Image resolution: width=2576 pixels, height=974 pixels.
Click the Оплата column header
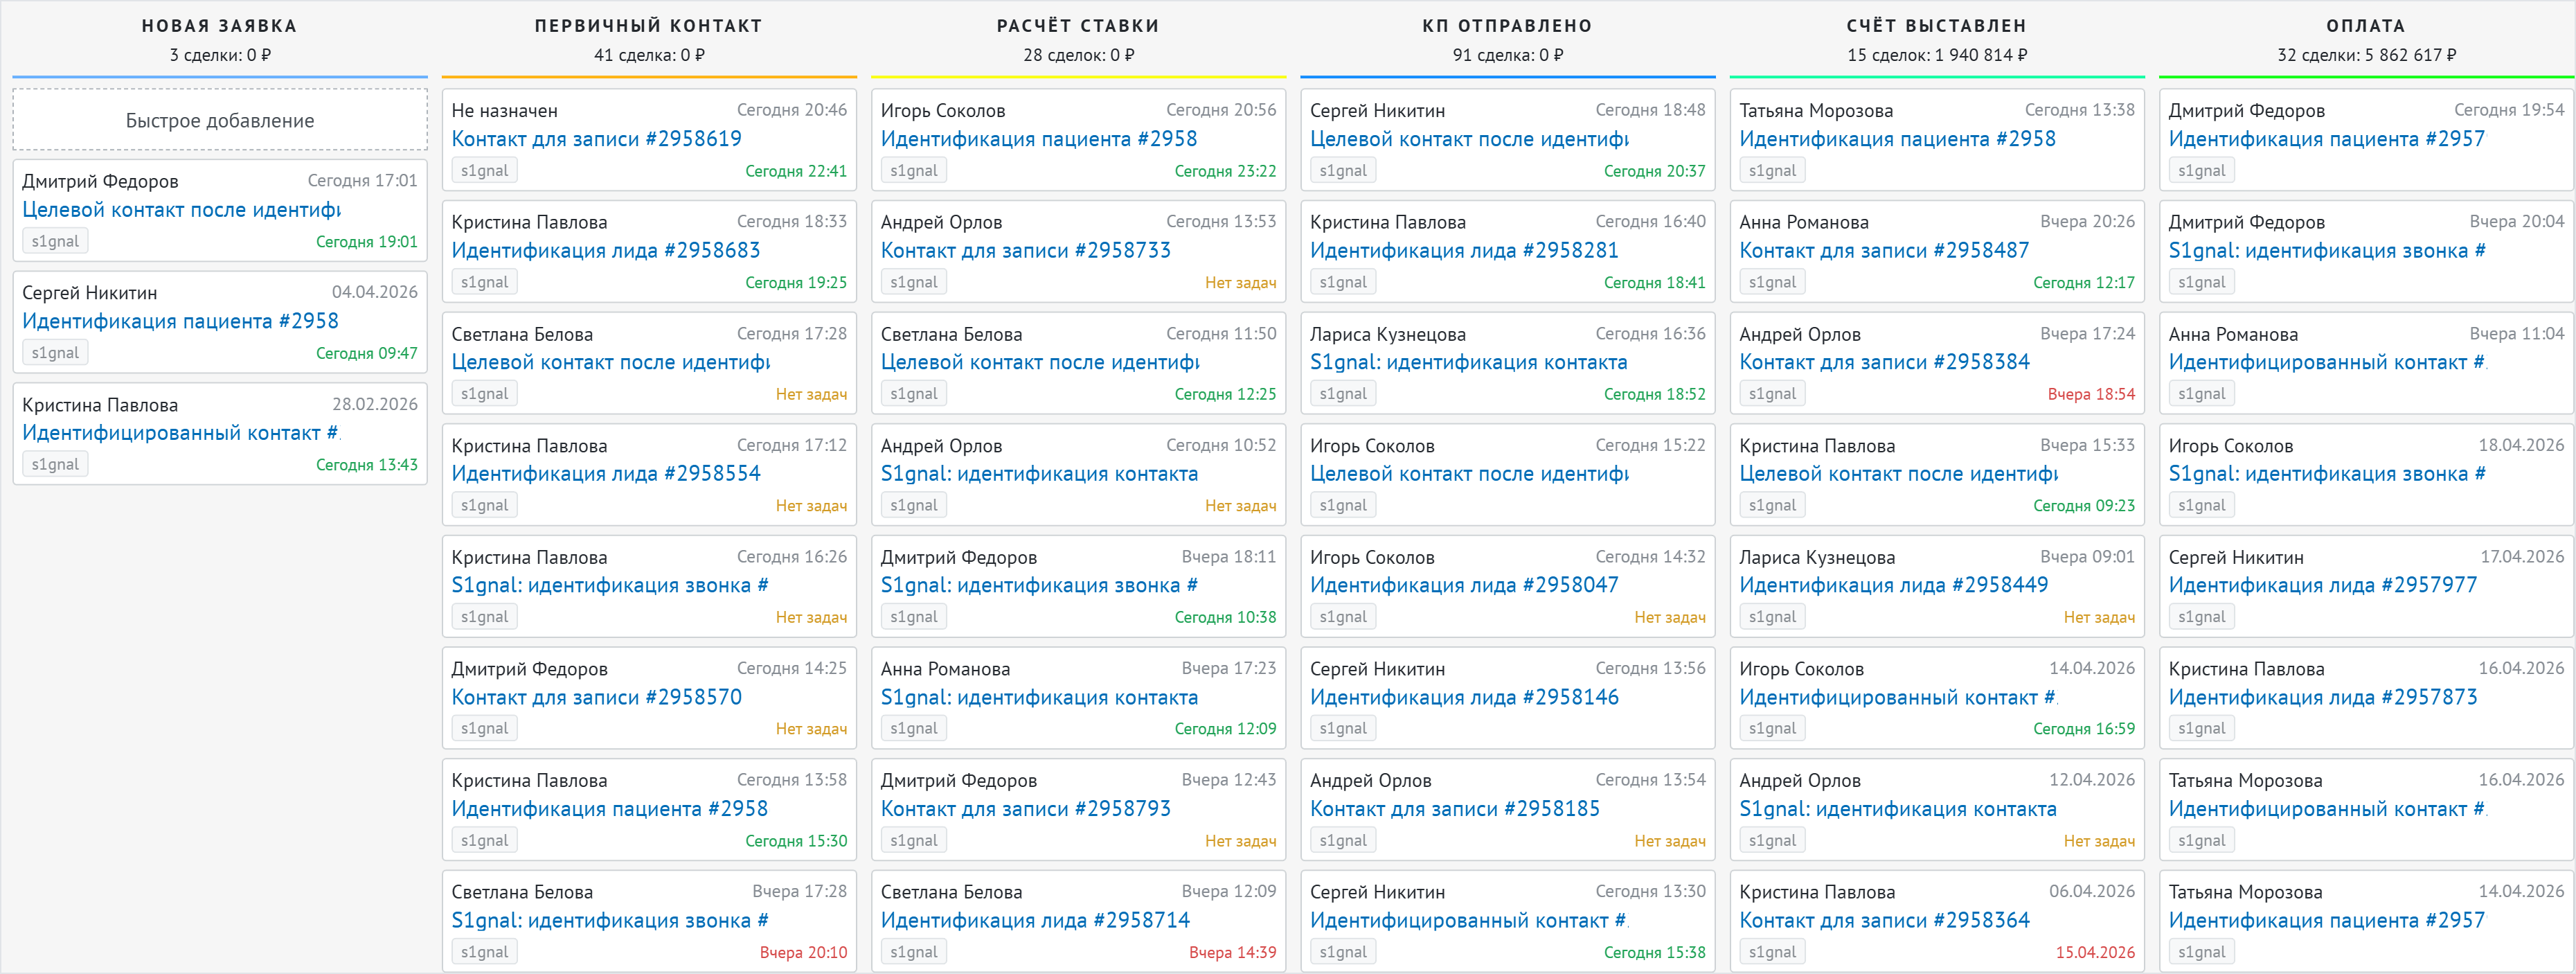(2365, 26)
